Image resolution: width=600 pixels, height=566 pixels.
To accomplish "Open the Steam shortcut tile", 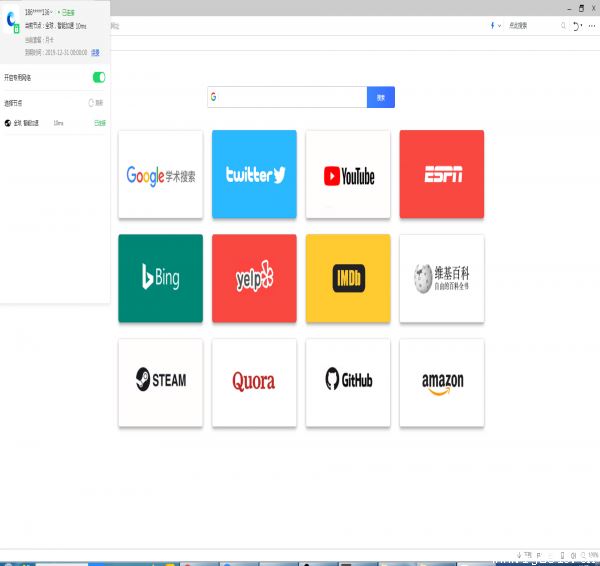I will pyautogui.click(x=160, y=382).
